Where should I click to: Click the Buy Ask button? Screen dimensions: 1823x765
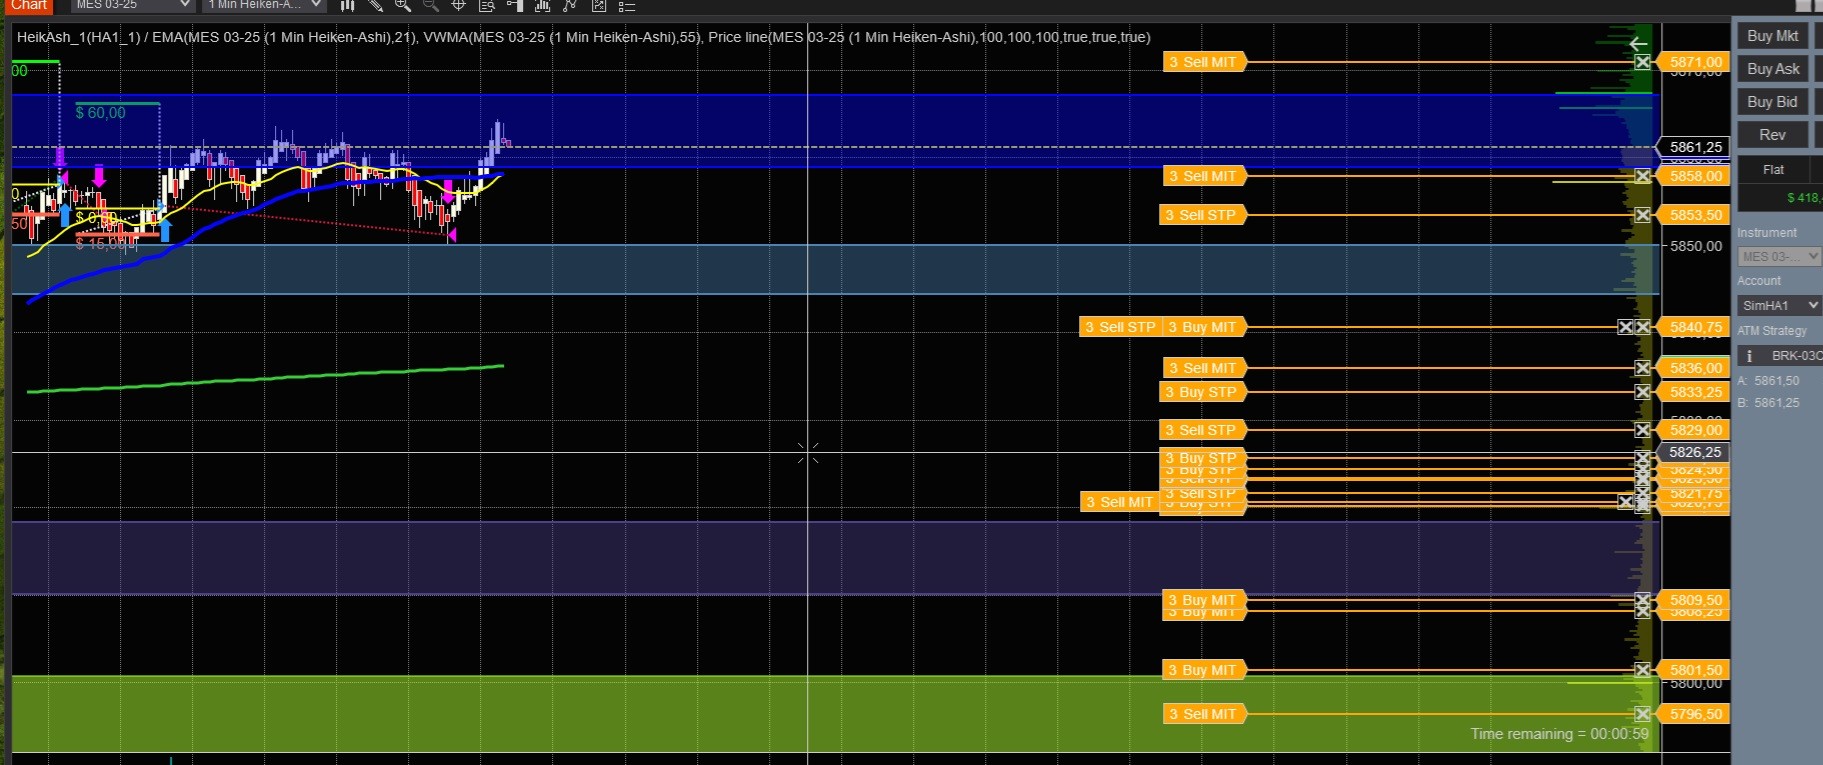point(1773,69)
